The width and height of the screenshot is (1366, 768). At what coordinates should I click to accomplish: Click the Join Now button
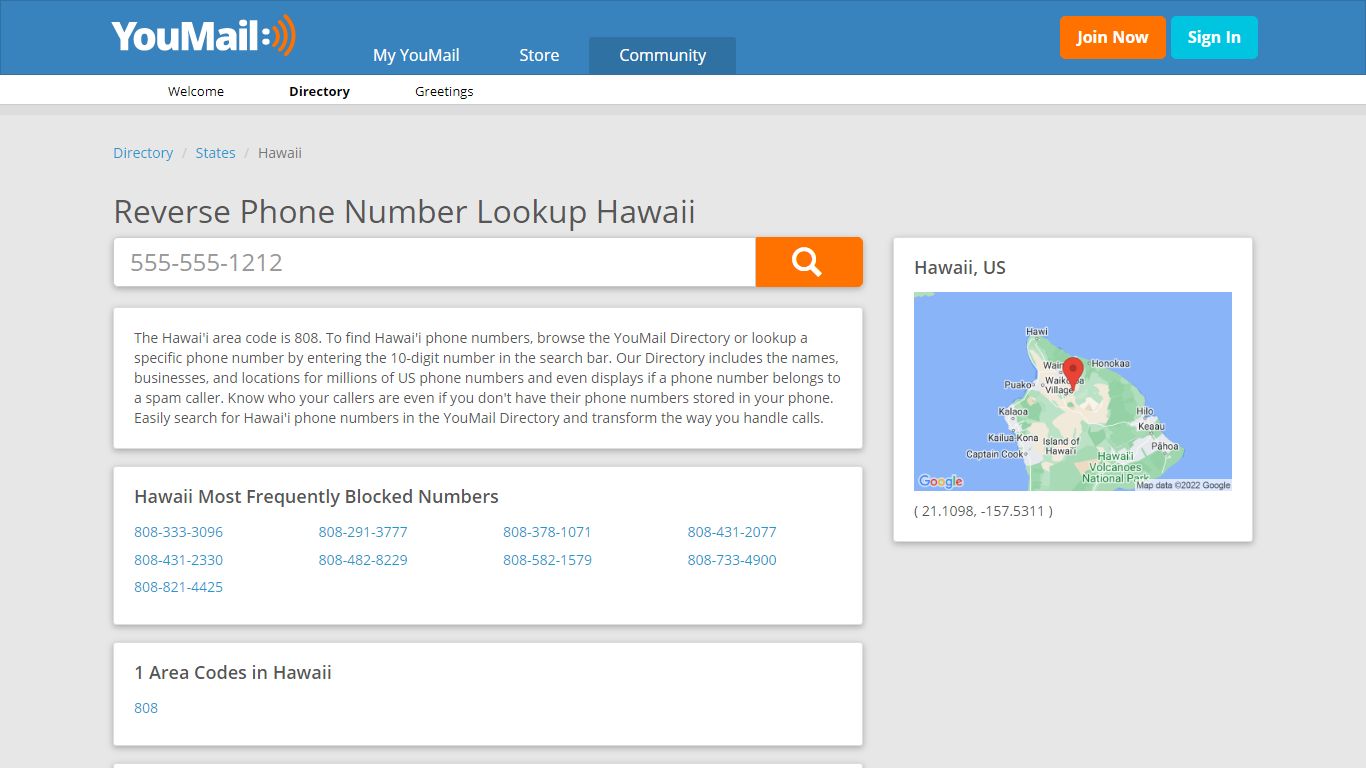tap(1112, 37)
